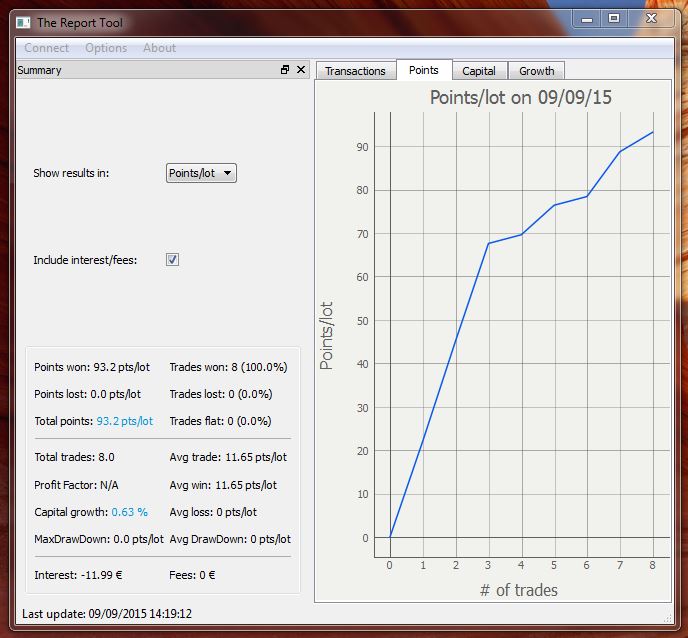This screenshot has height=638, width=688.
Task: Close the Summary panel
Action: coord(301,70)
